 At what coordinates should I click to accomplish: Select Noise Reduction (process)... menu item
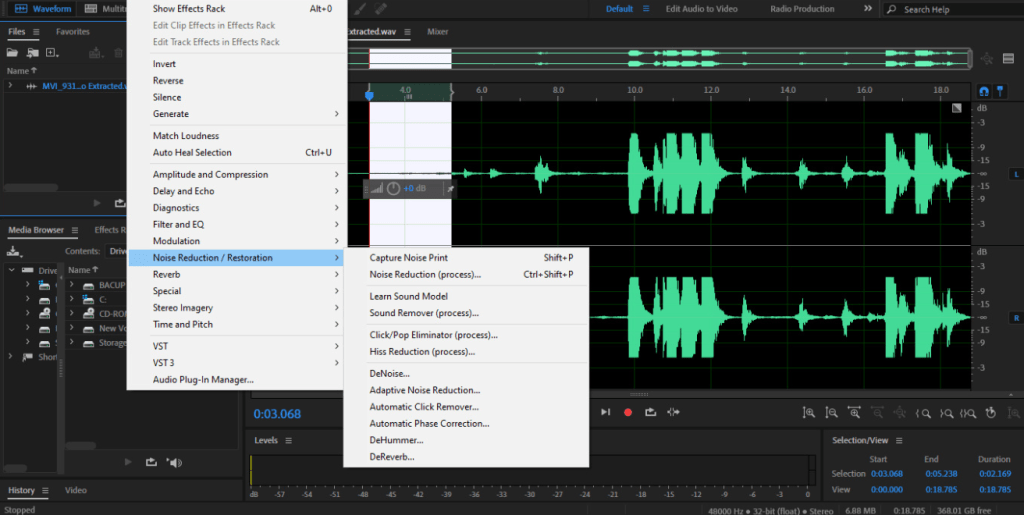coord(425,274)
